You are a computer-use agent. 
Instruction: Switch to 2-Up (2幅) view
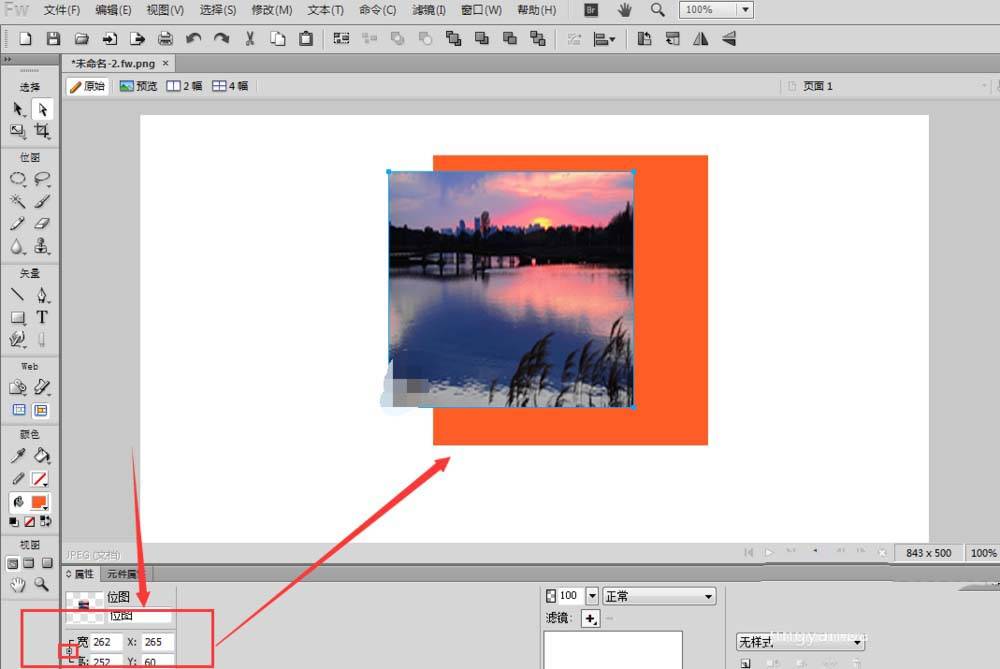[184, 86]
